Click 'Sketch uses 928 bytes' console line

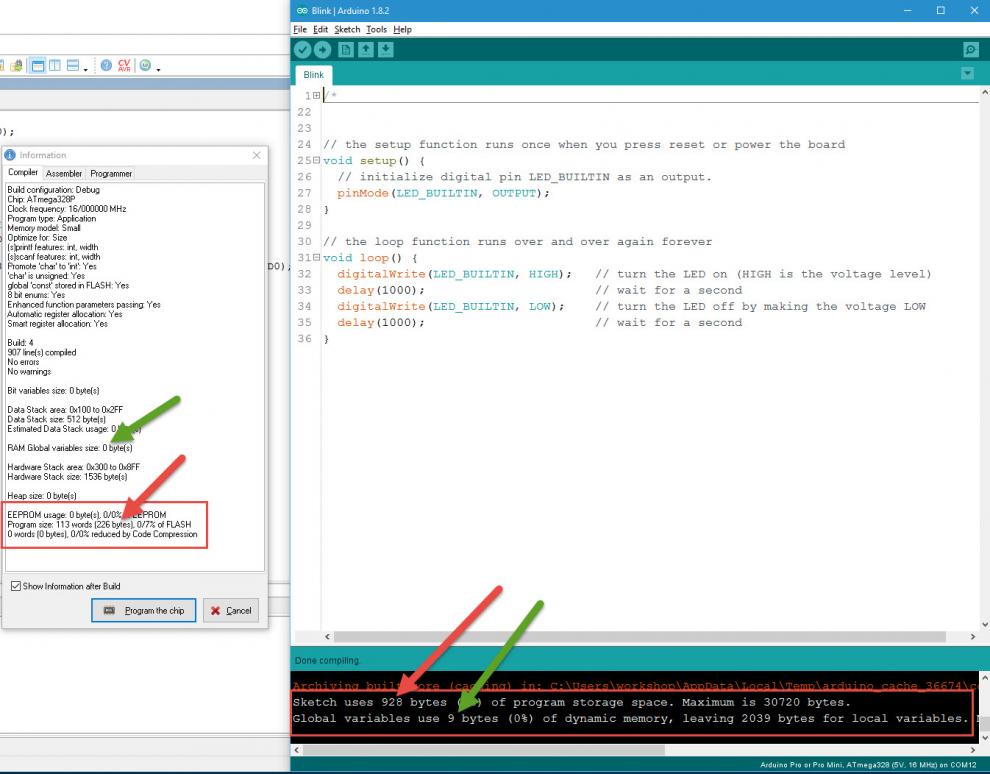point(571,702)
